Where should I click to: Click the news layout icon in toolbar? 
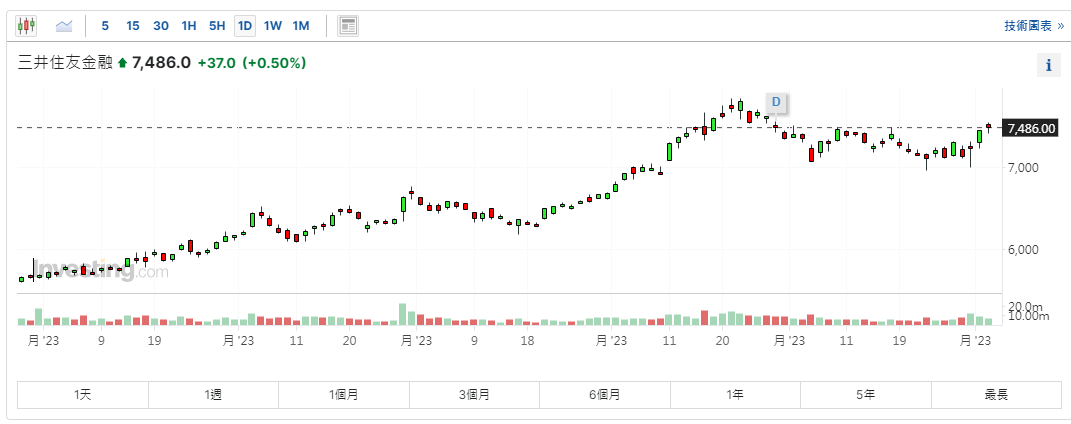348,25
